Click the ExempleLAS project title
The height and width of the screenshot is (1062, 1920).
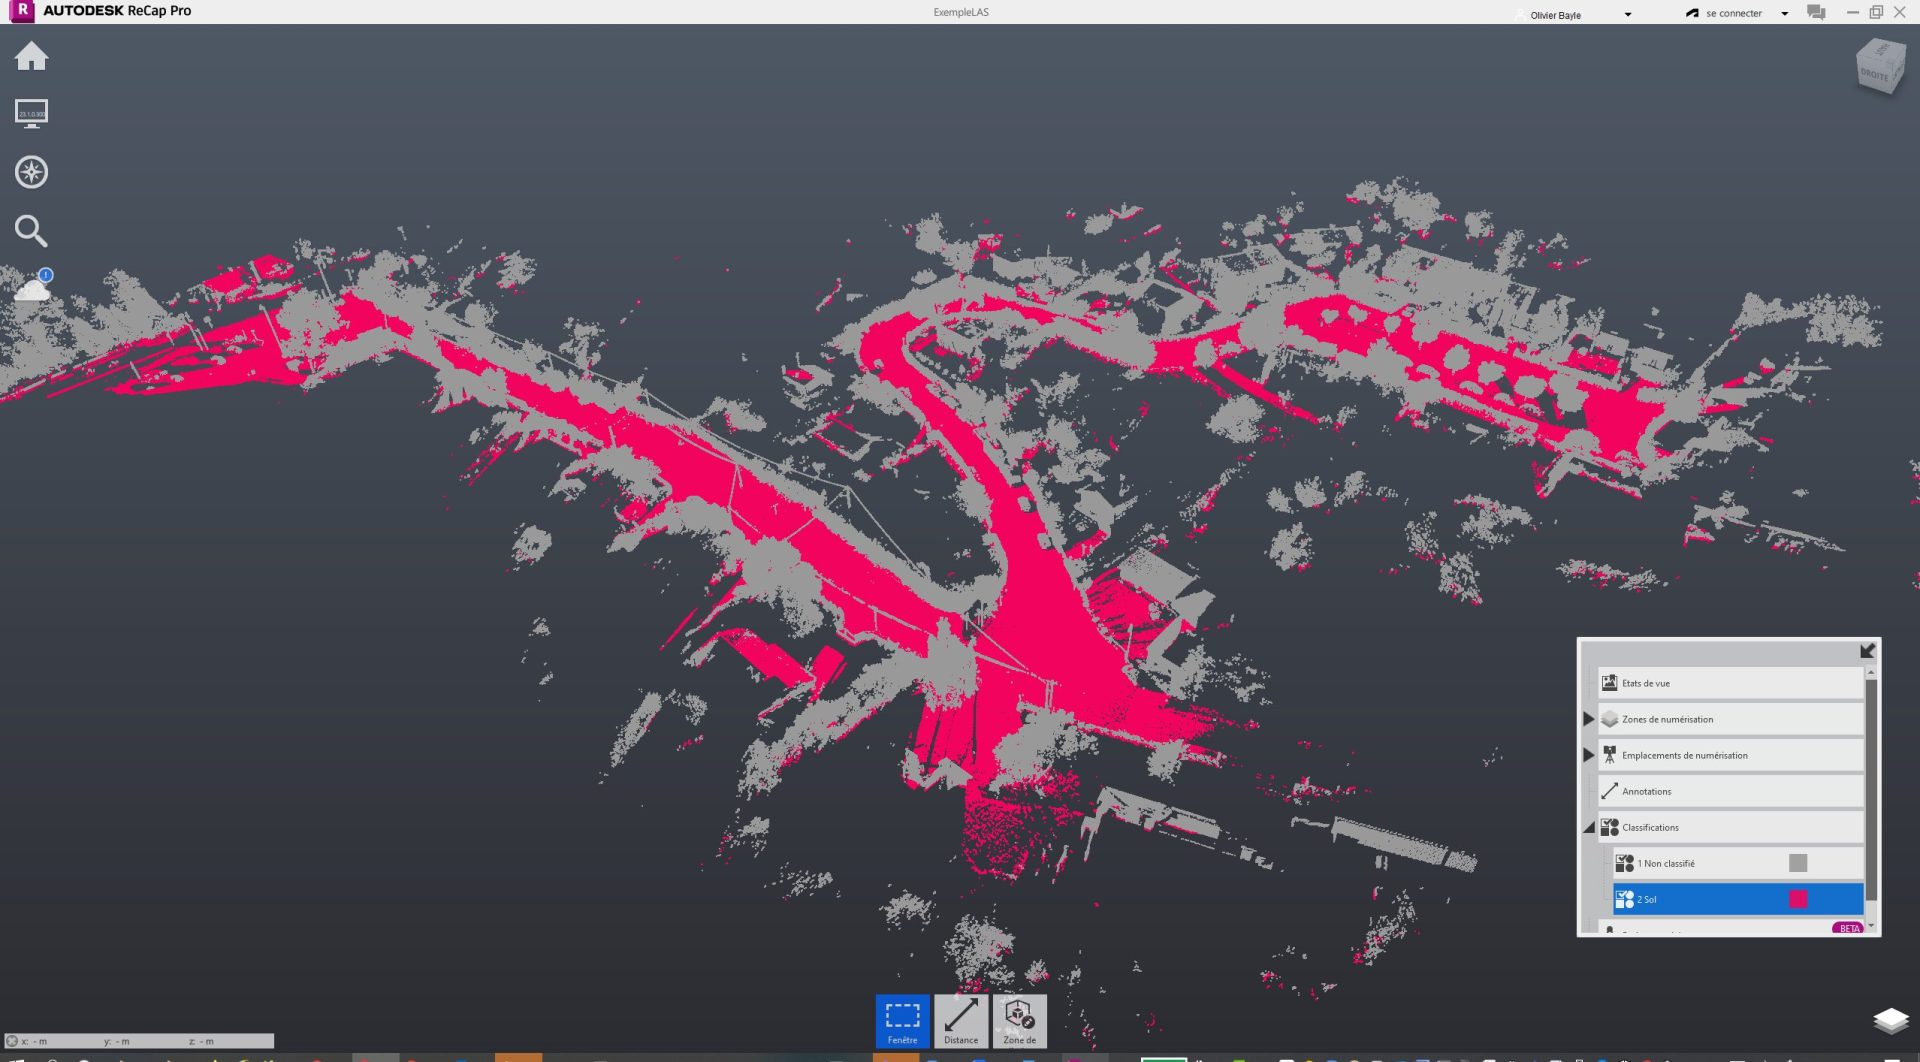(959, 12)
